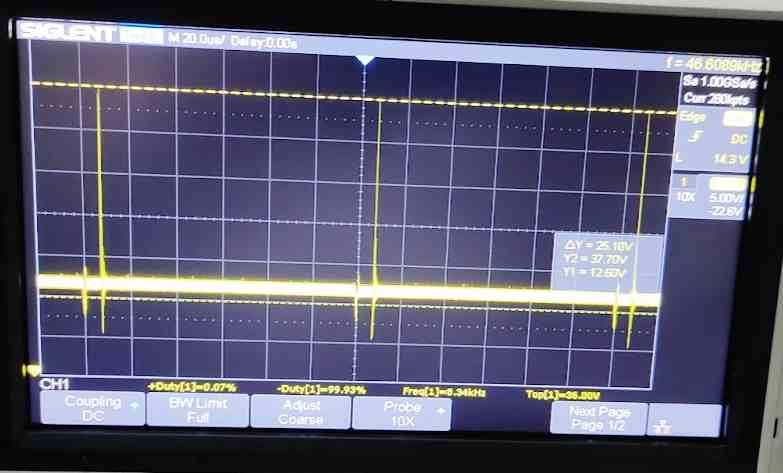Viewport: 783px width, 473px height.
Task: Click the rising edge trigger slope icon
Action: pos(696,136)
